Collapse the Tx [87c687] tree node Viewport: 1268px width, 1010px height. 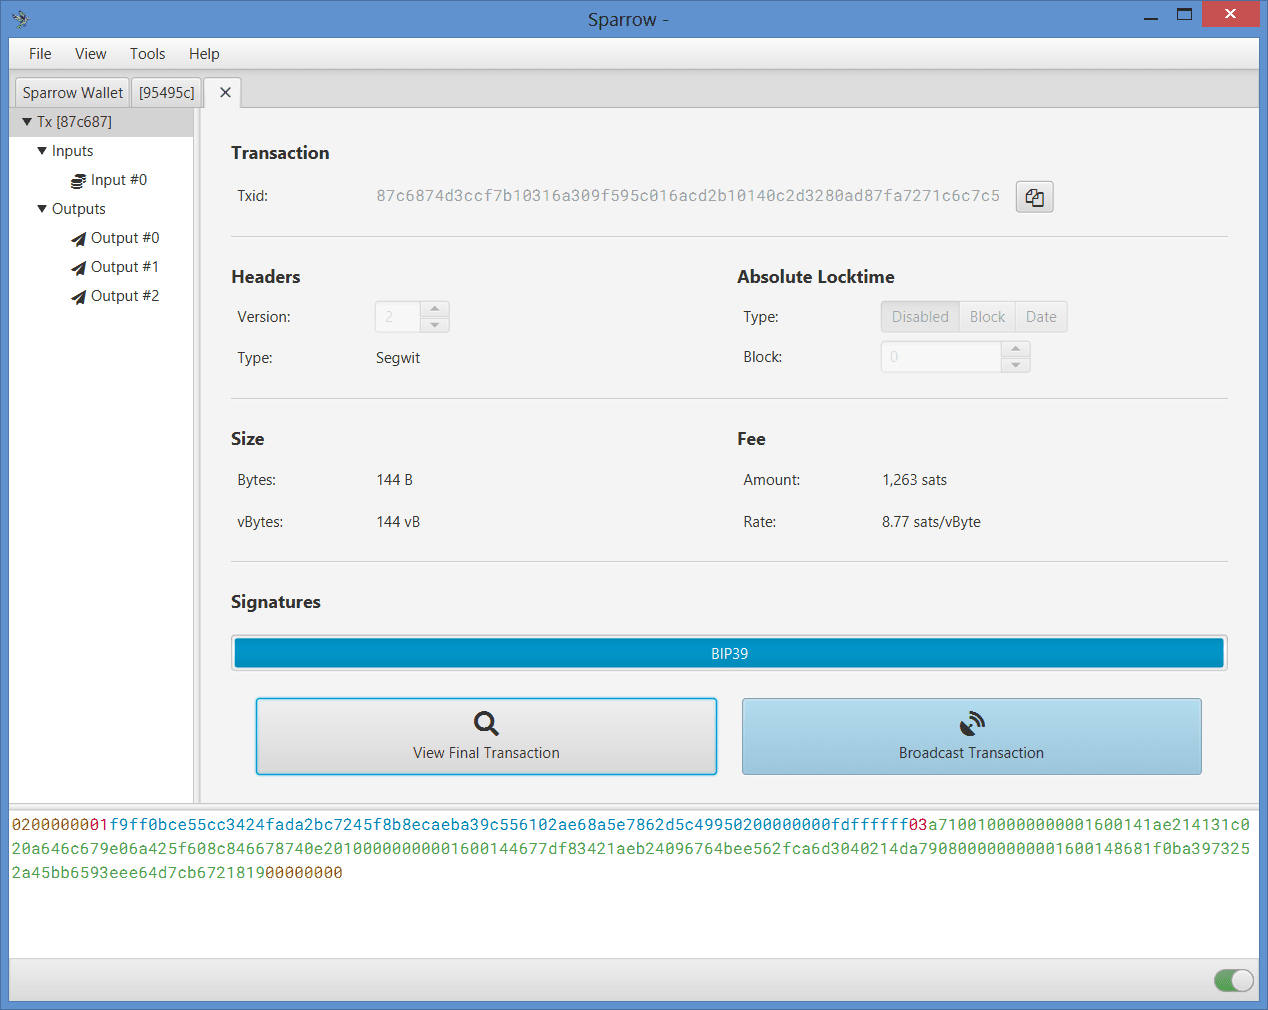point(27,122)
